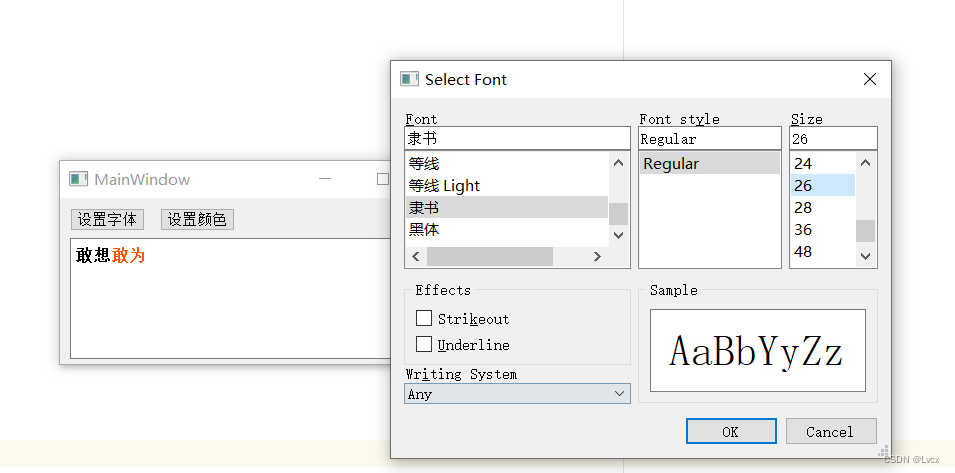Click the Font style input field
This screenshot has height=473, width=955.
[x=710, y=138]
